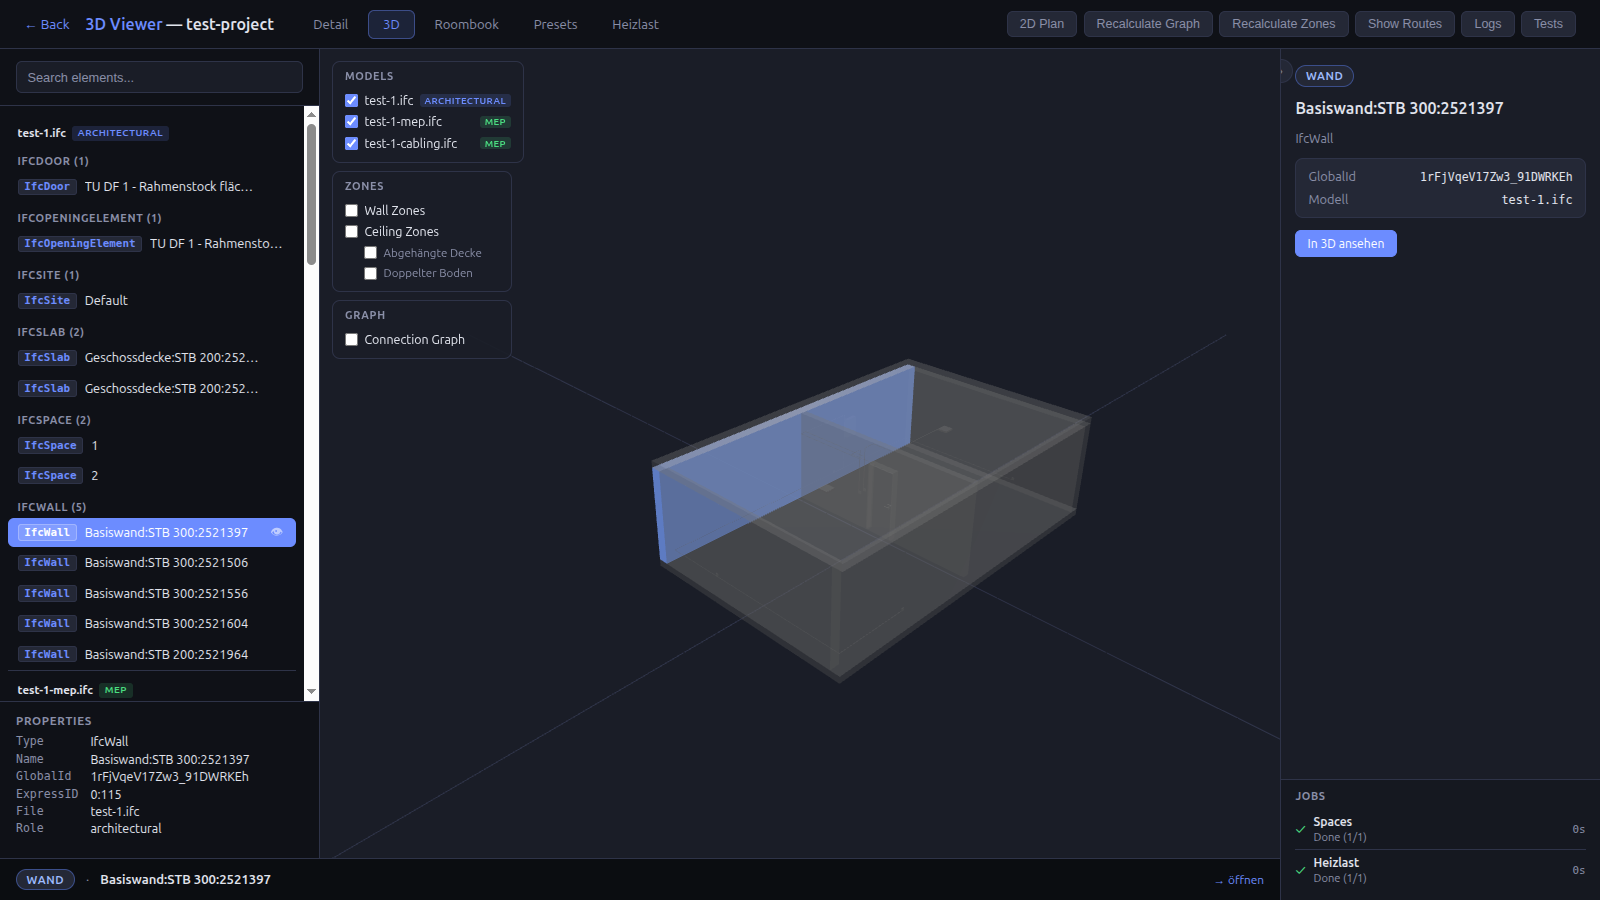Viewport: 1600px width, 900px height.
Task: Click the WAND badge in details panel
Action: point(1324,76)
